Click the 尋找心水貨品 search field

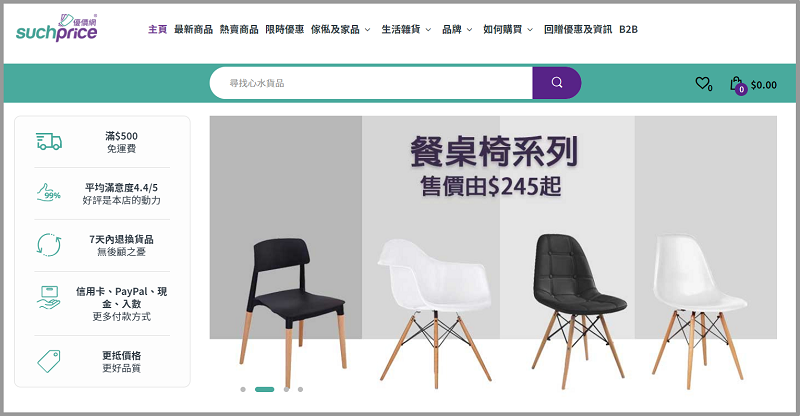coord(371,83)
